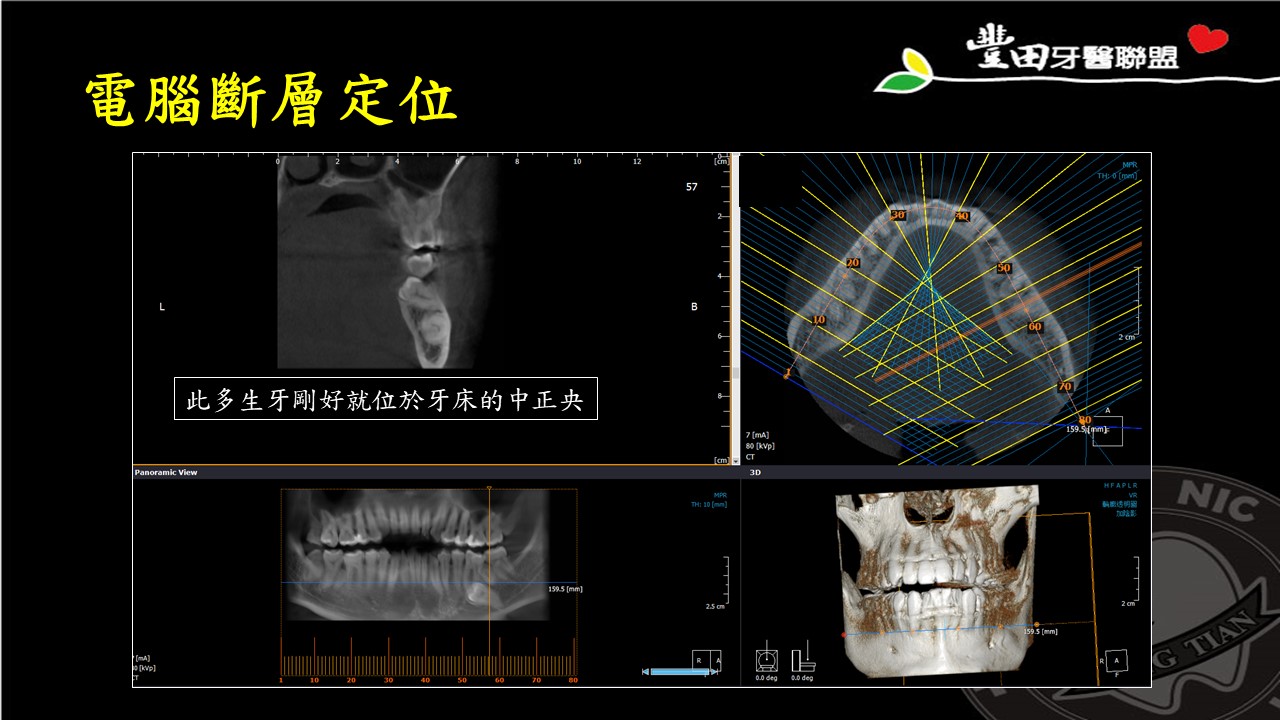The height and width of the screenshot is (720, 1280).
Task: Click slice marker 10 on the axial arch
Action: click(818, 320)
